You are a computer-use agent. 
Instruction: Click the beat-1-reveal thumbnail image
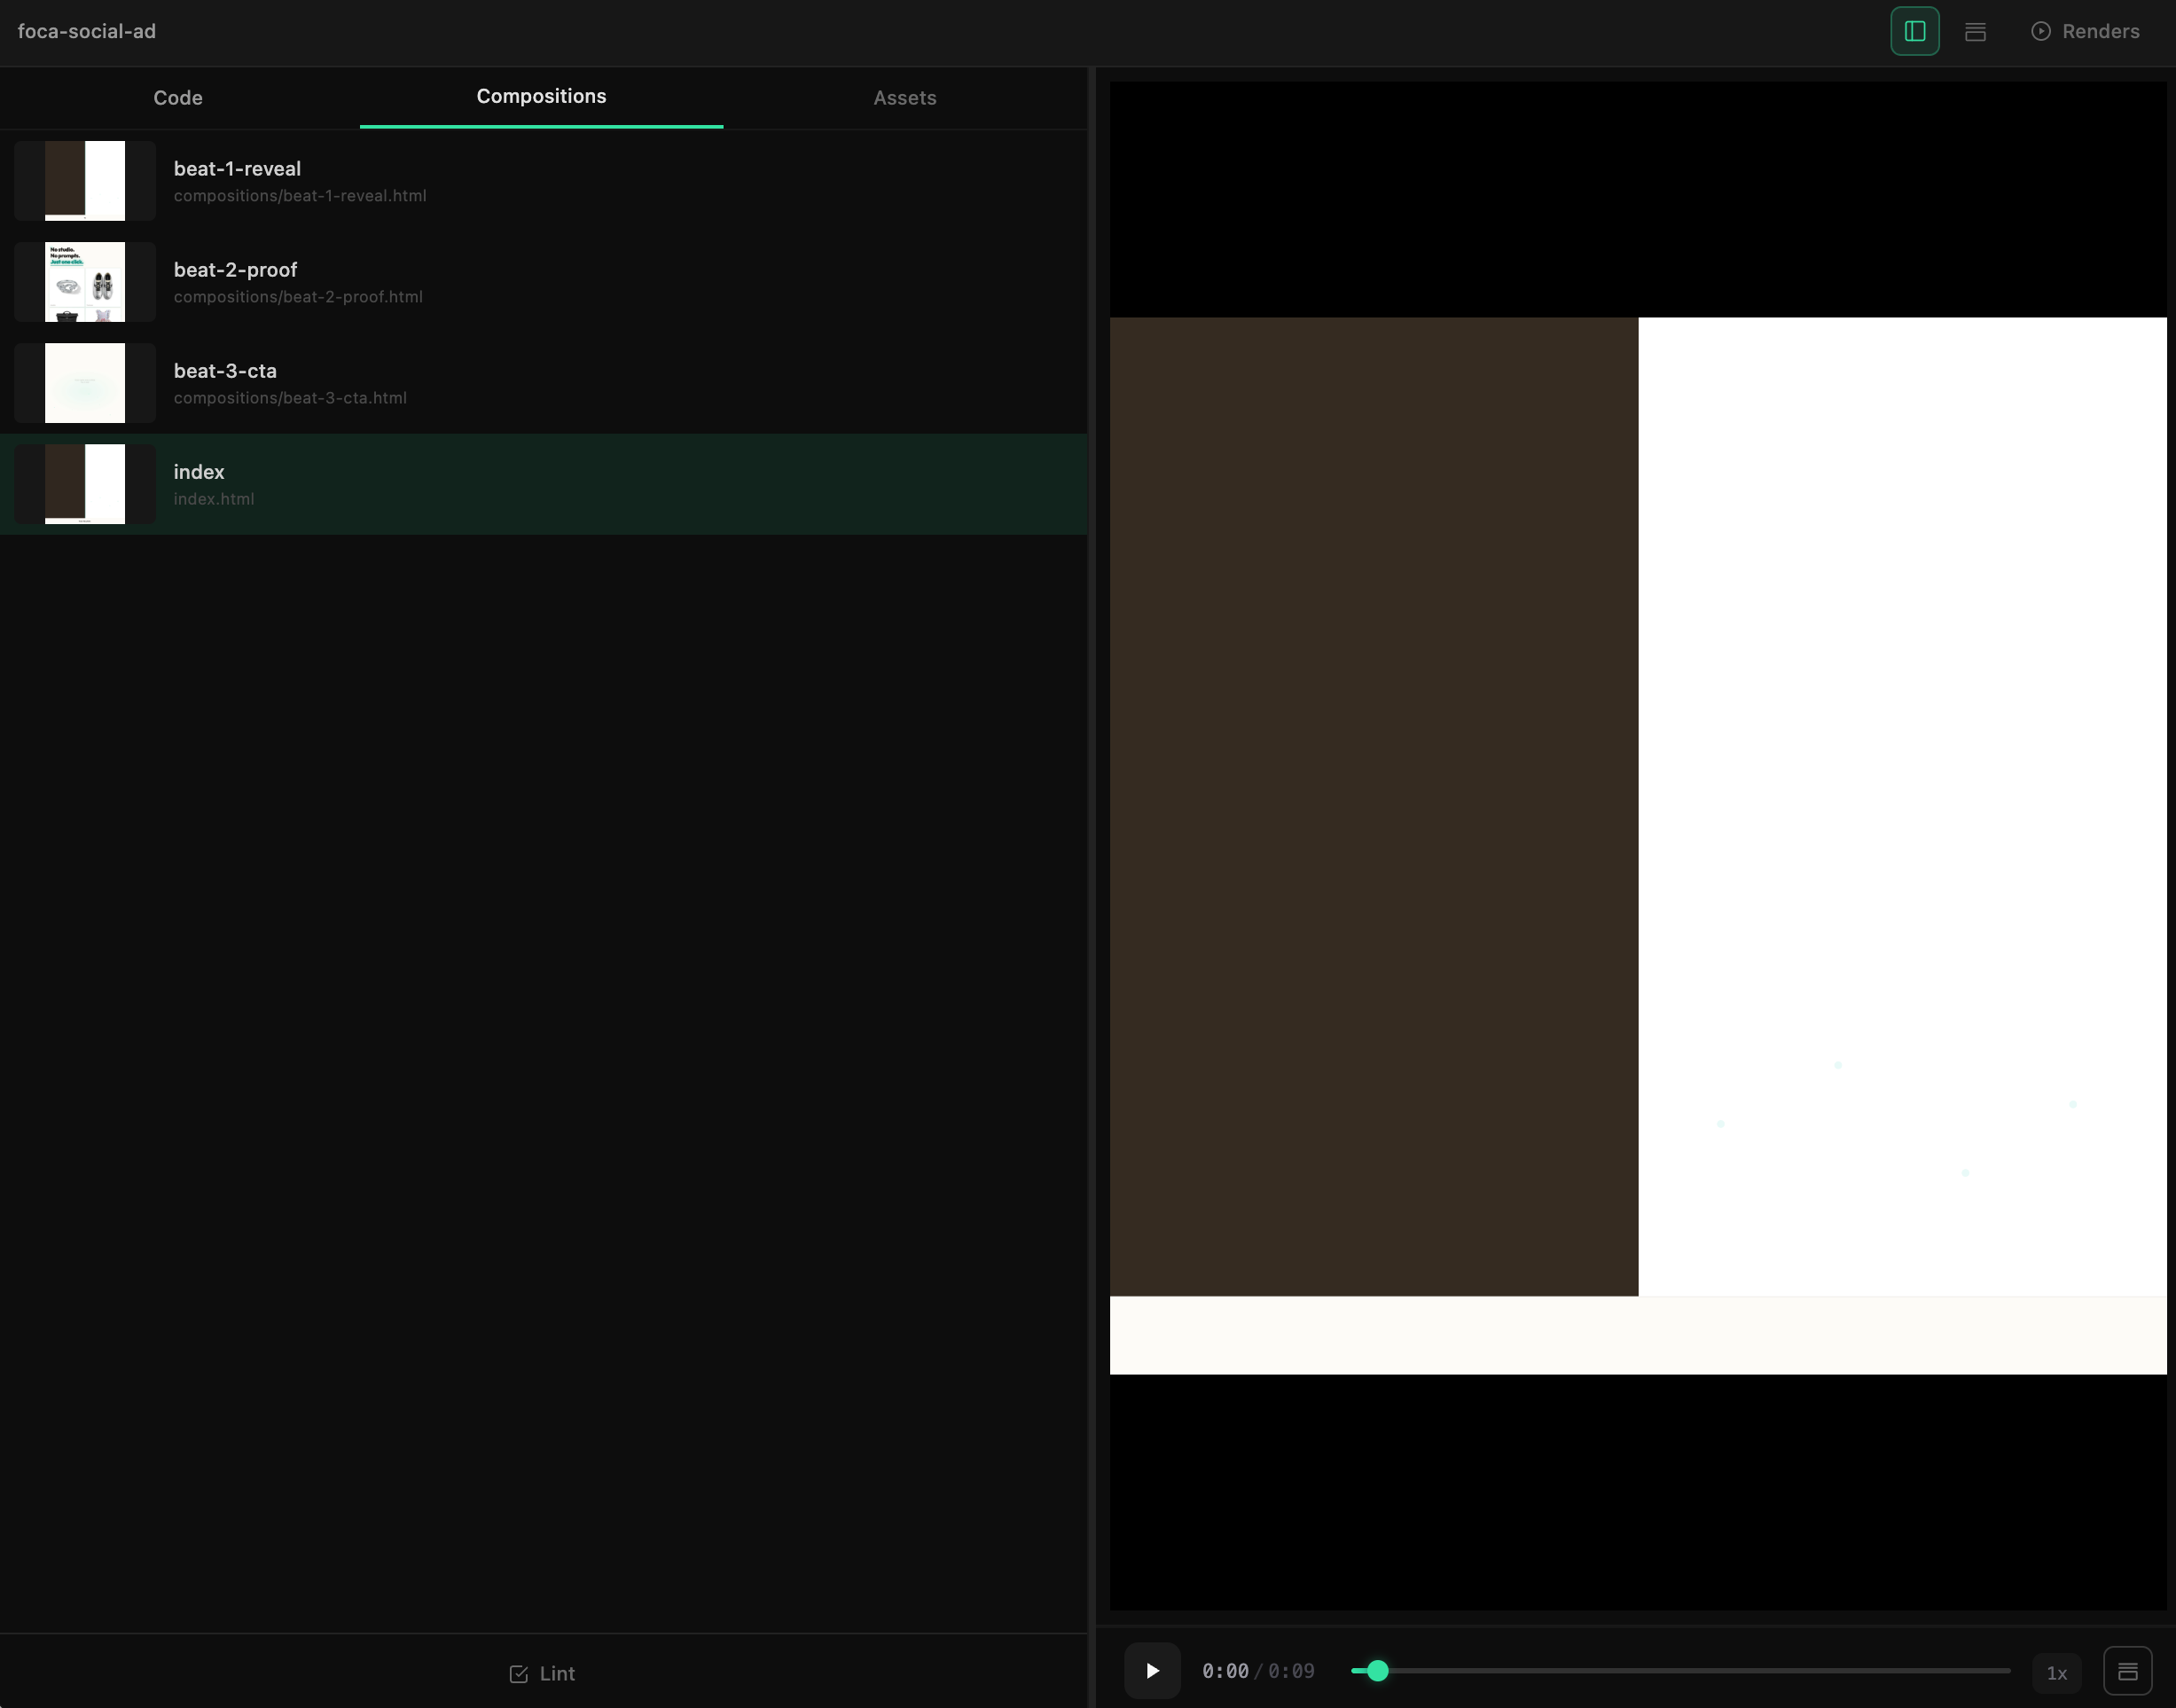coord(85,181)
